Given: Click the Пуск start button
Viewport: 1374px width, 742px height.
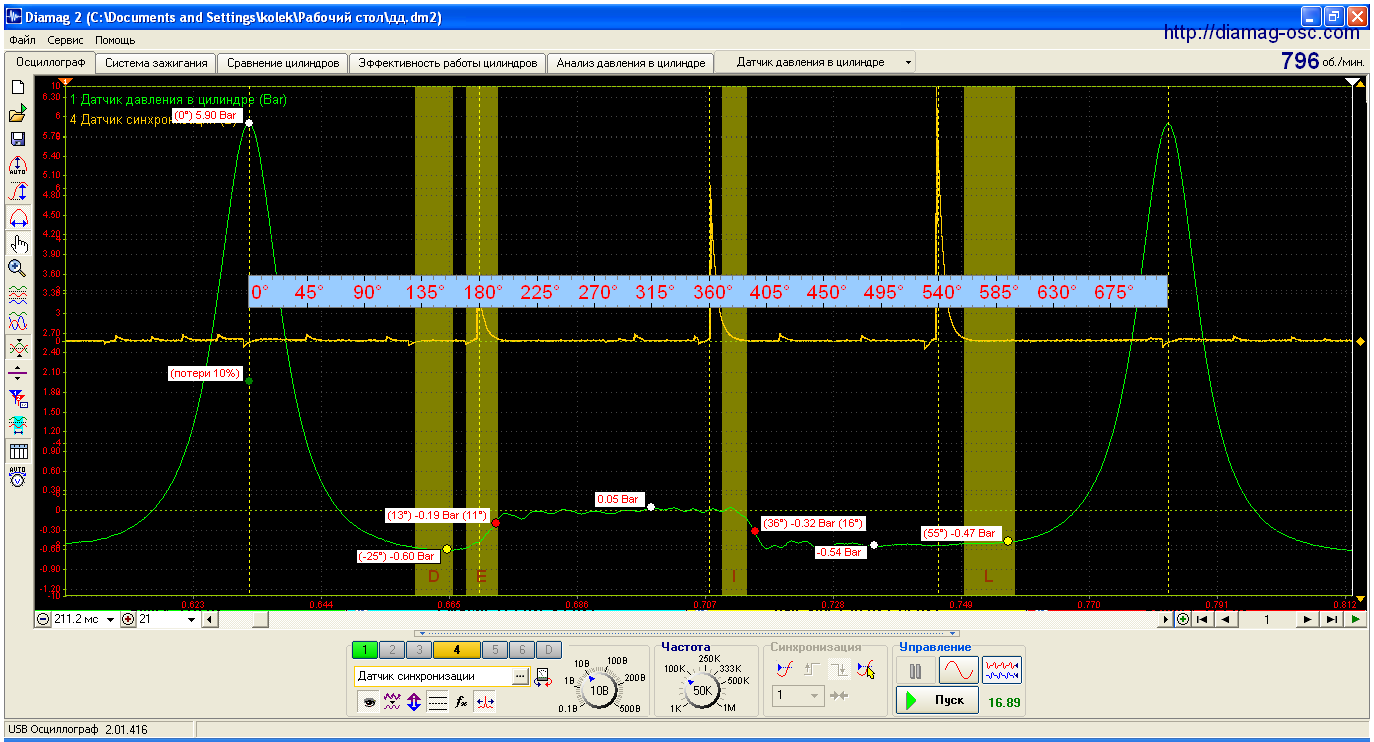Looking at the screenshot, I should click(x=936, y=700).
